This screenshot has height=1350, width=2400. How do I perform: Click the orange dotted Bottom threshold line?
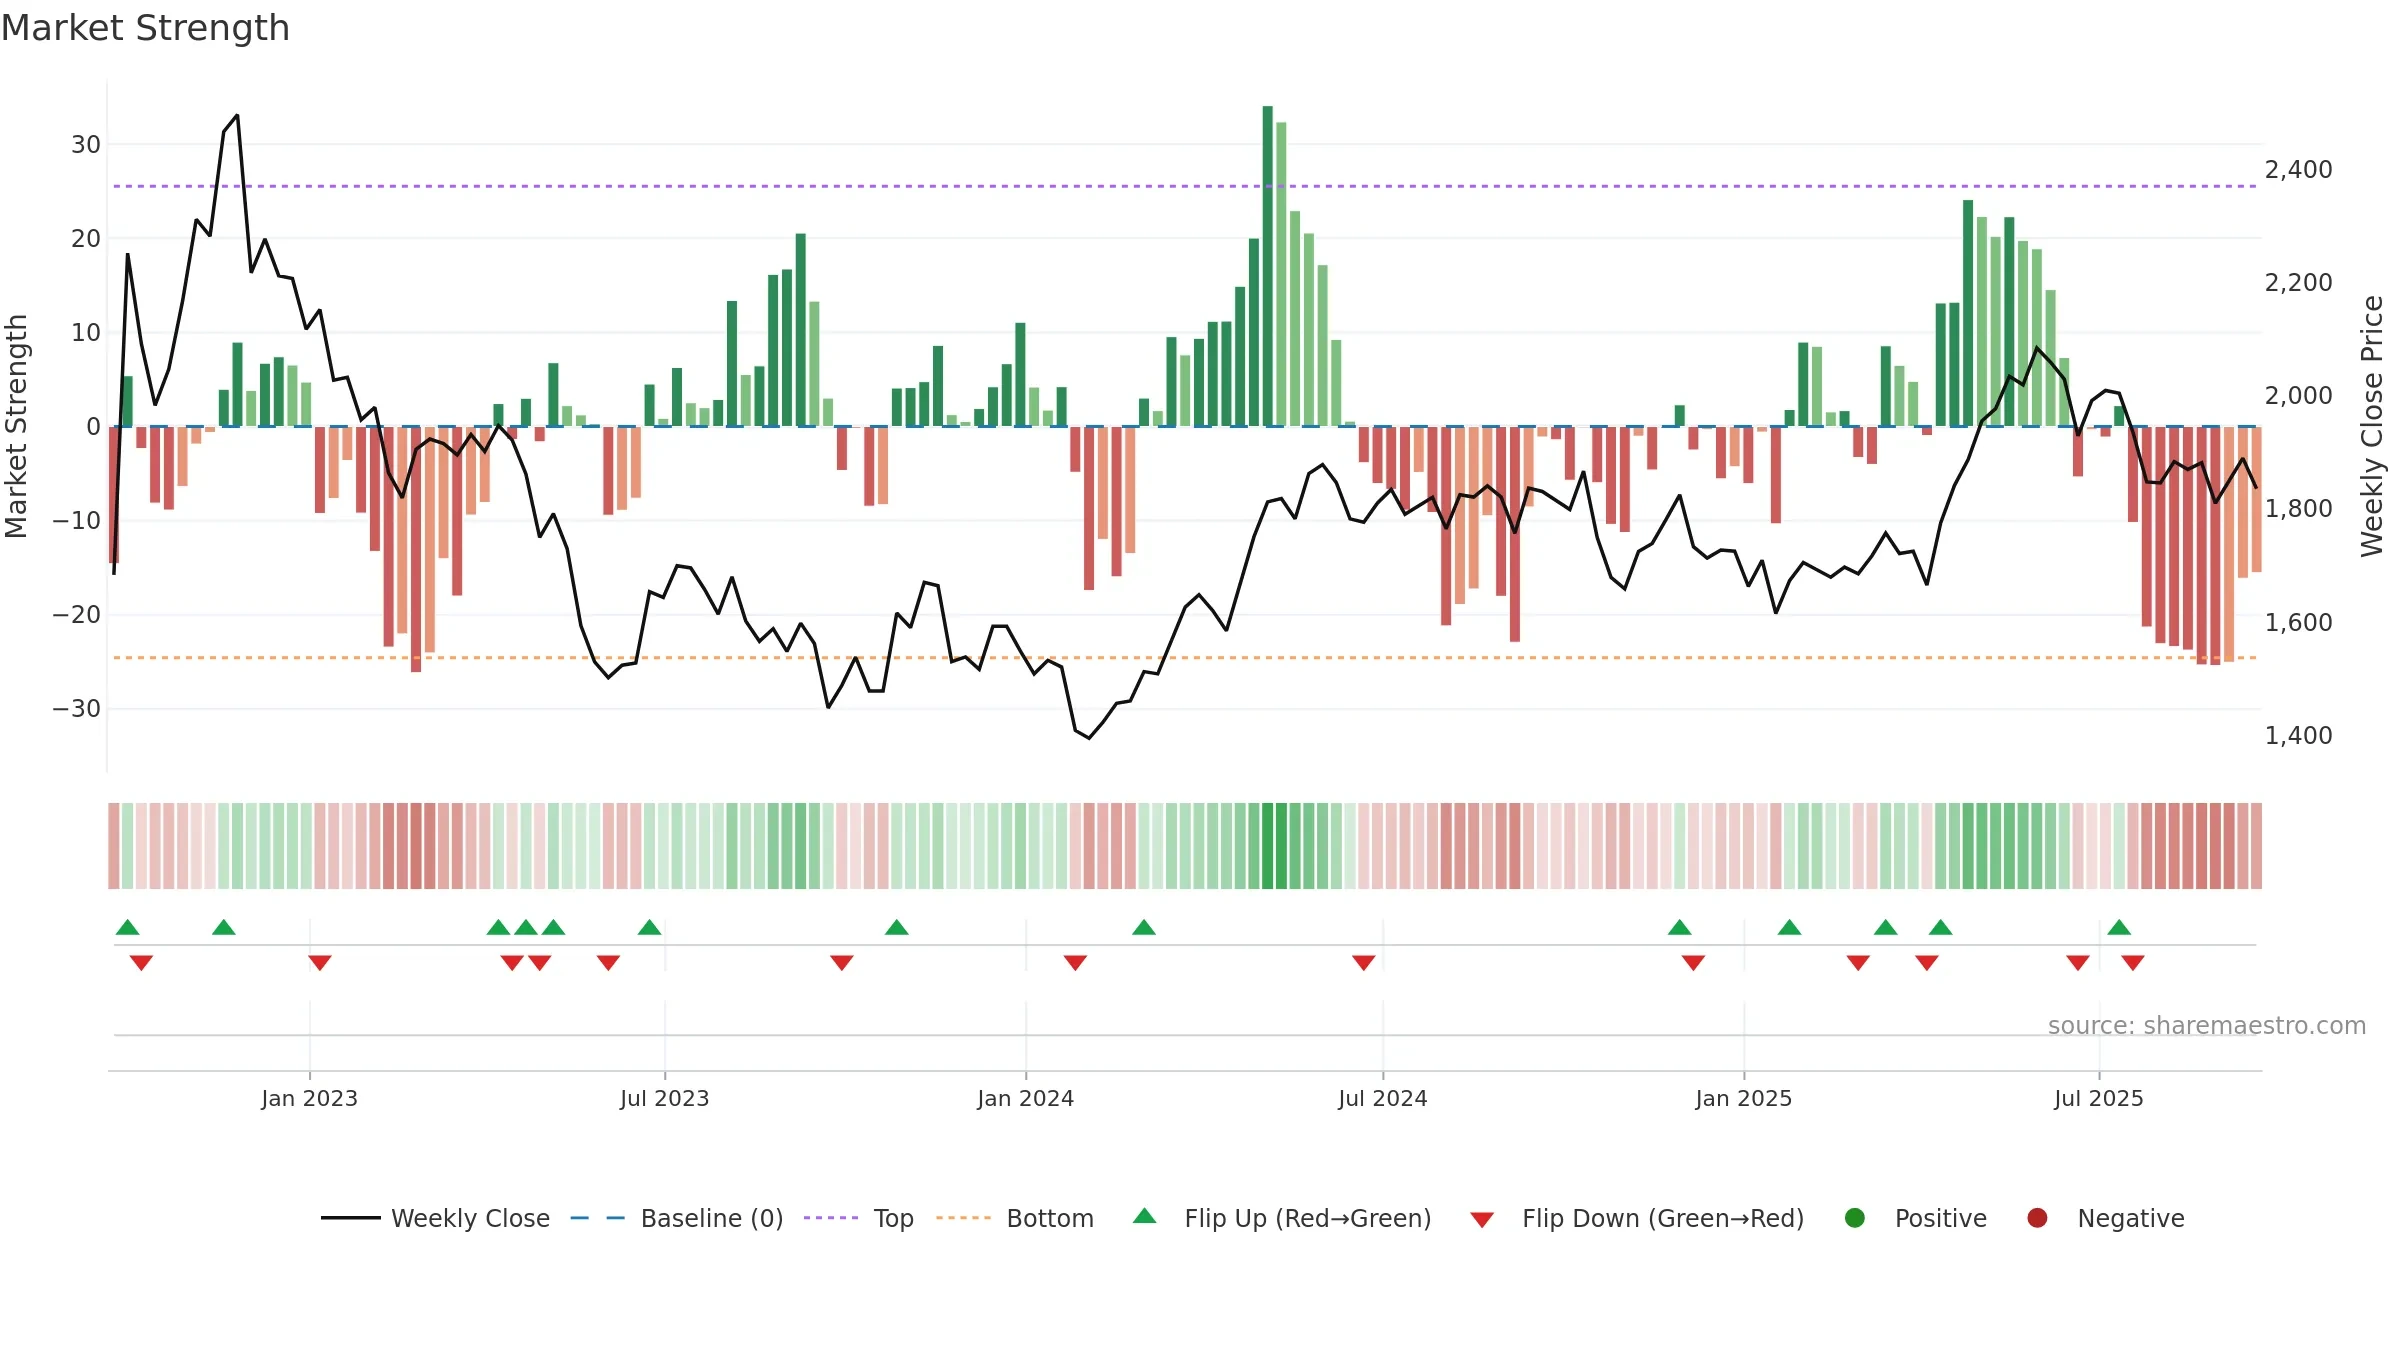click(1185, 658)
